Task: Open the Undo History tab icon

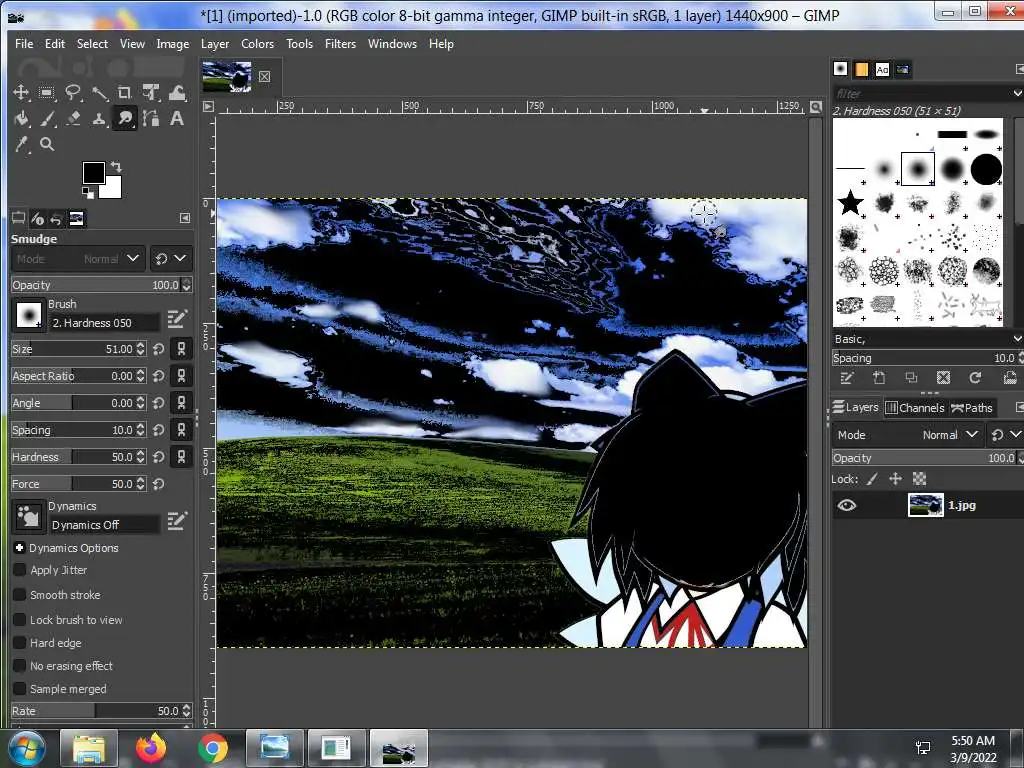Action: tap(57, 219)
